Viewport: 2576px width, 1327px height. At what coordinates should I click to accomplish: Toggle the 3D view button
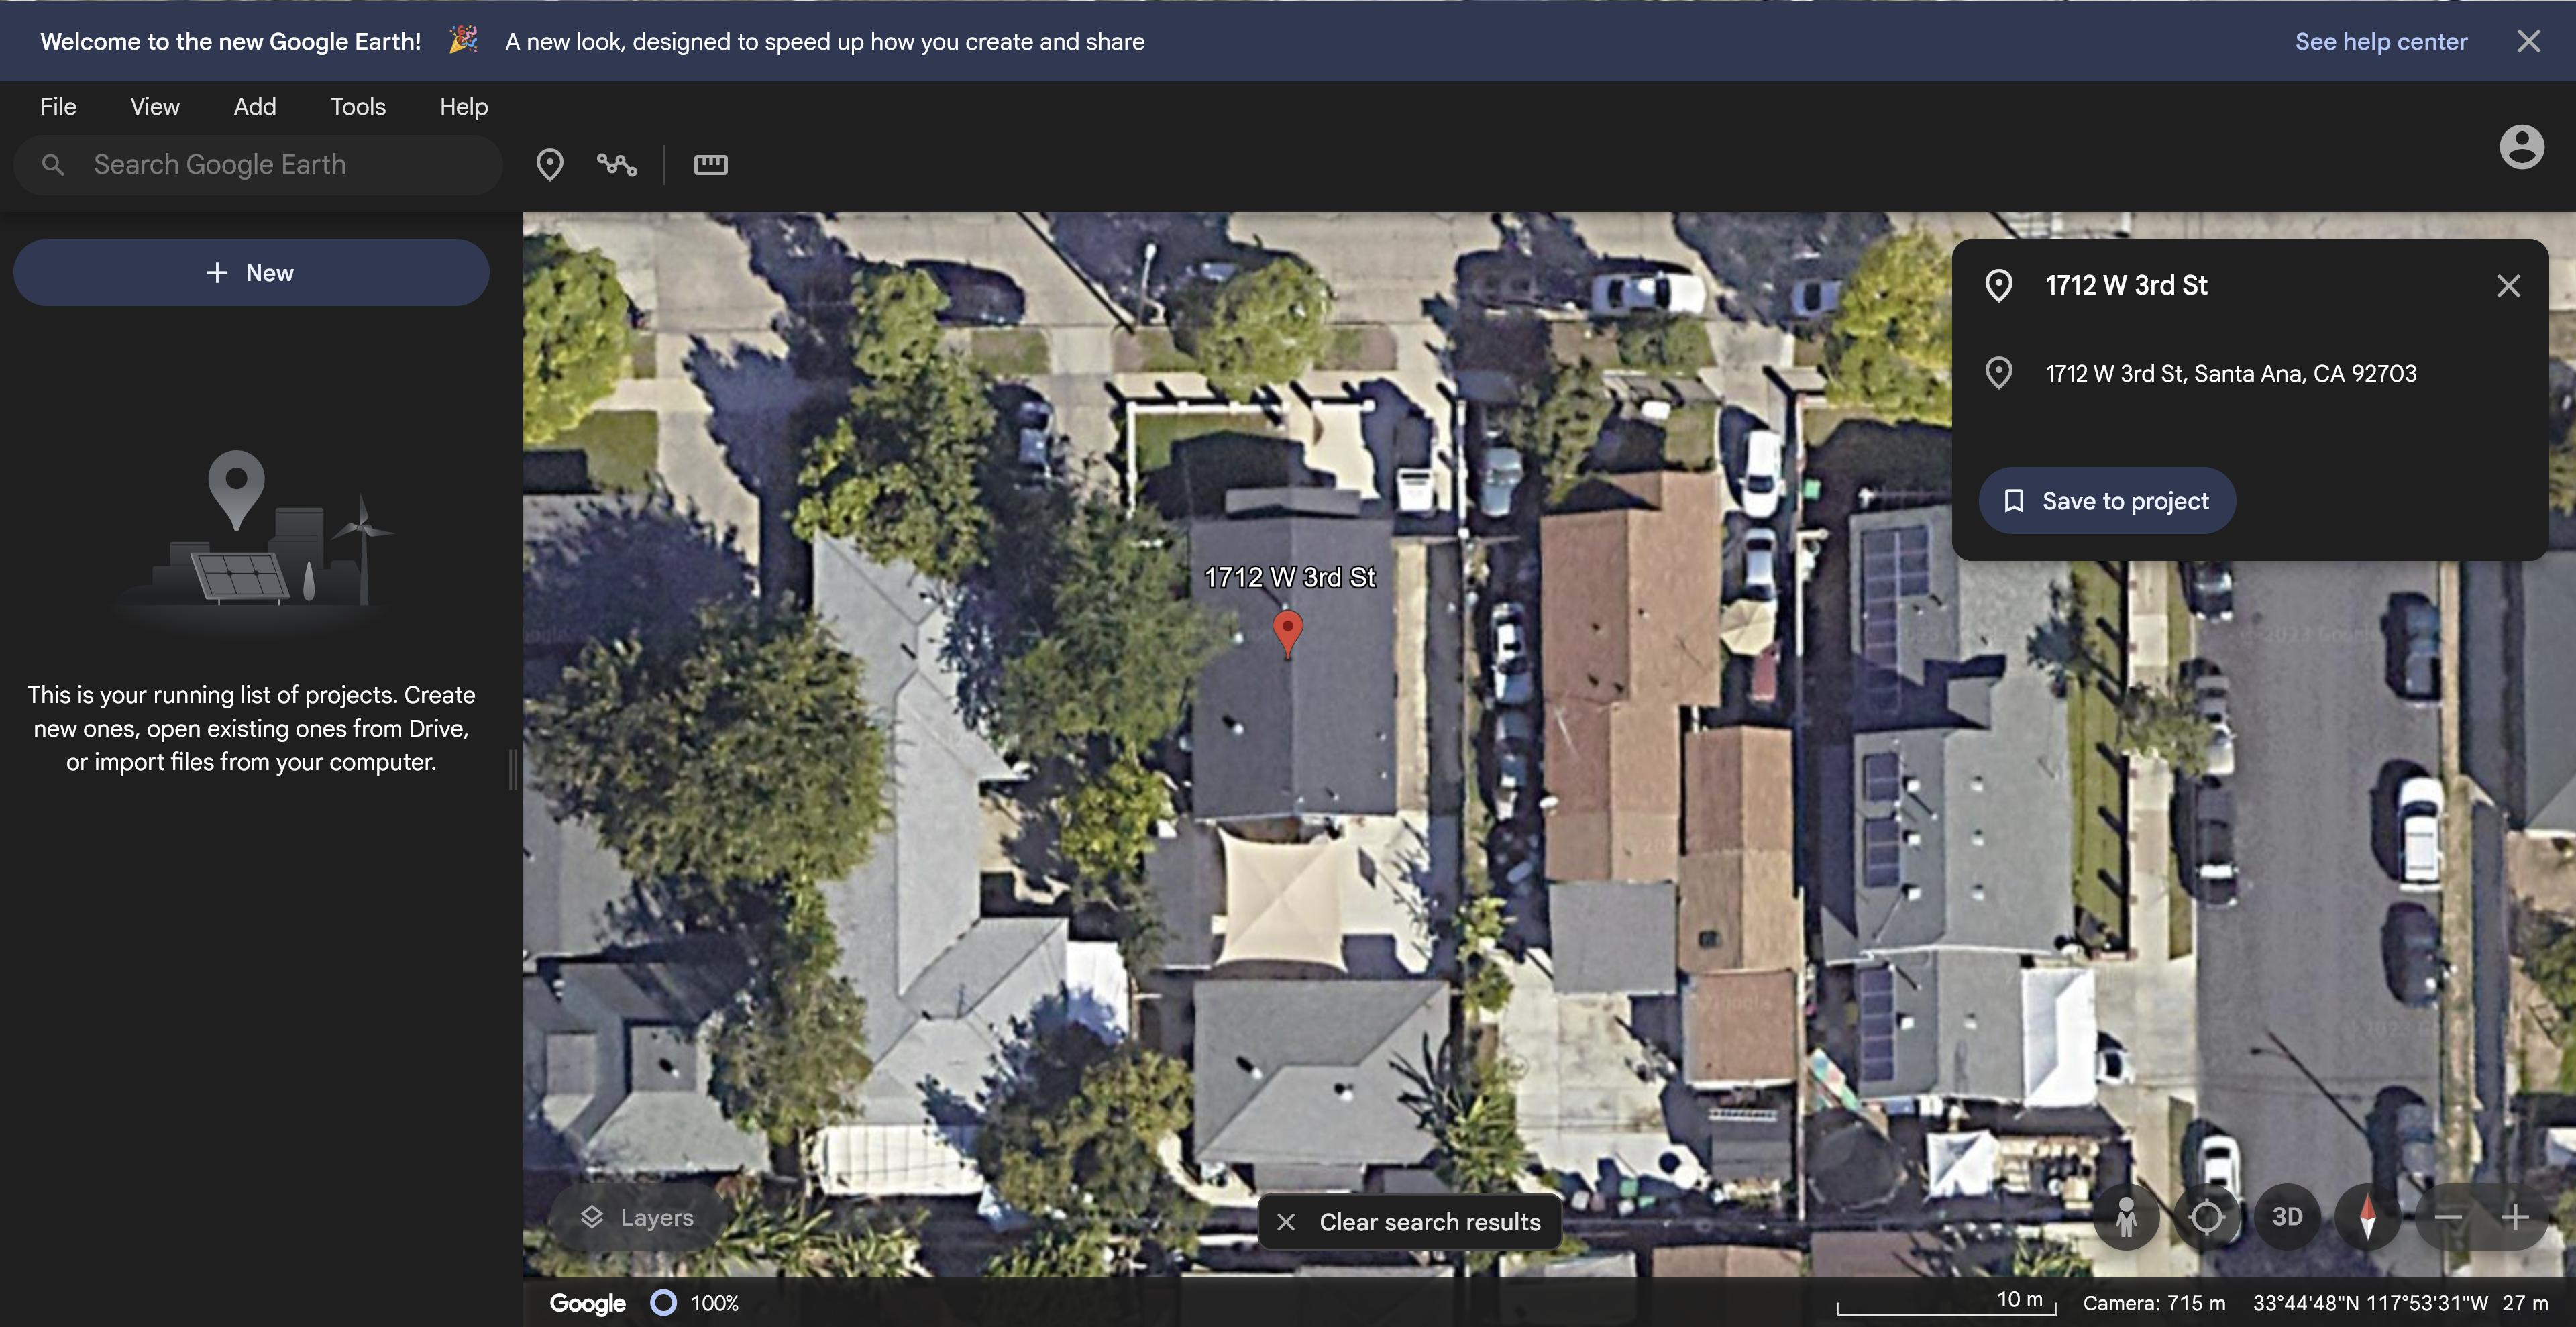pyautogui.click(x=2287, y=1217)
